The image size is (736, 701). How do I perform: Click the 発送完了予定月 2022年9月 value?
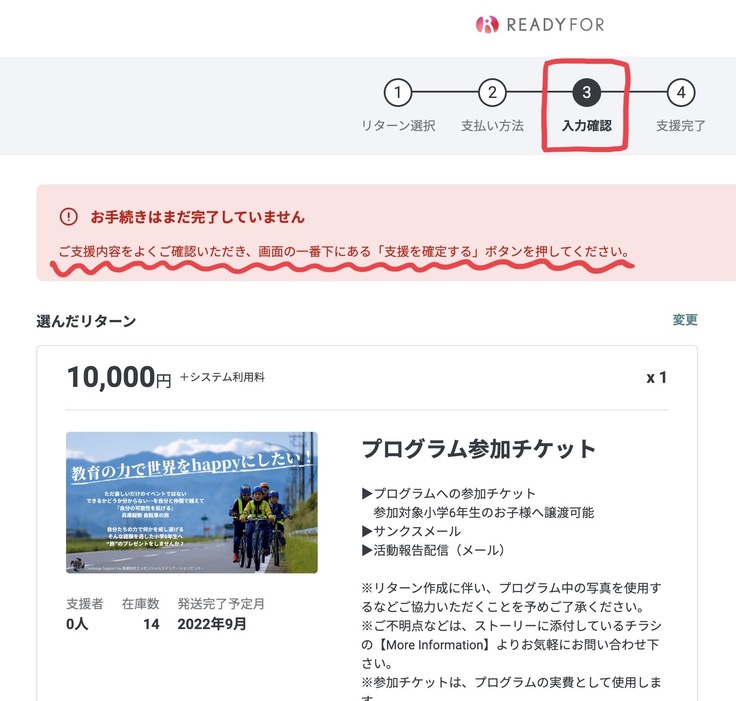(212, 624)
